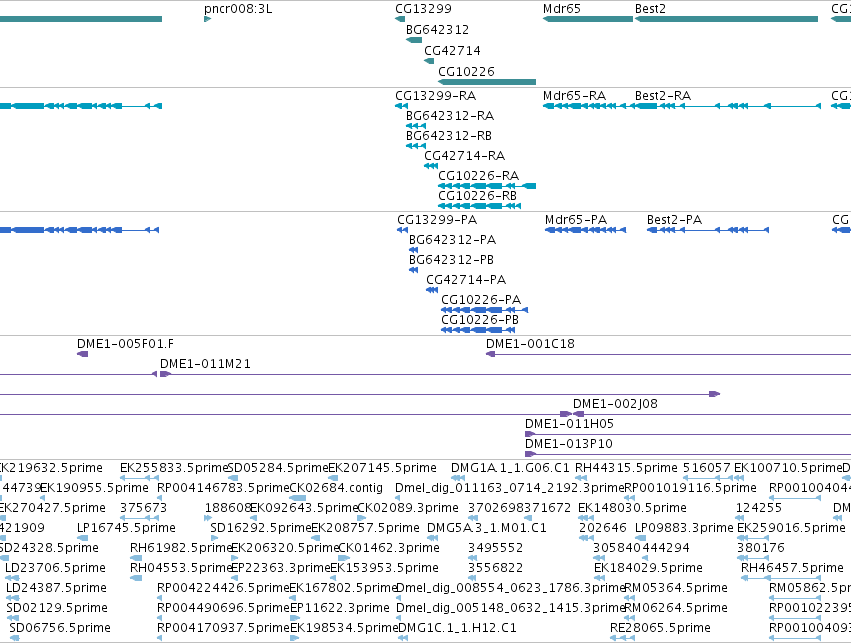Open the Best2-PA protein label
Image resolution: width=851 pixels, height=643 pixels.
coord(674,220)
